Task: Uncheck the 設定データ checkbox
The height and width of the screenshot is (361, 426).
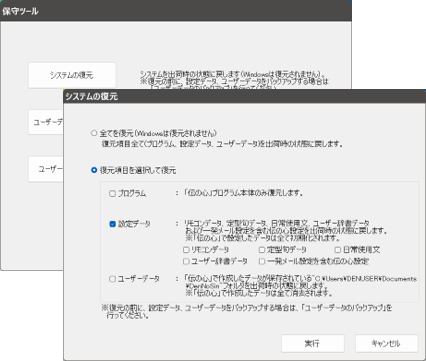Action: 112,224
